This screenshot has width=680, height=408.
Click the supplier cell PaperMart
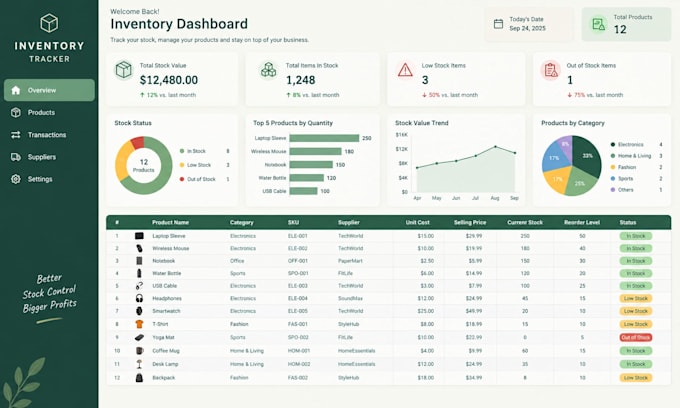click(x=350, y=261)
